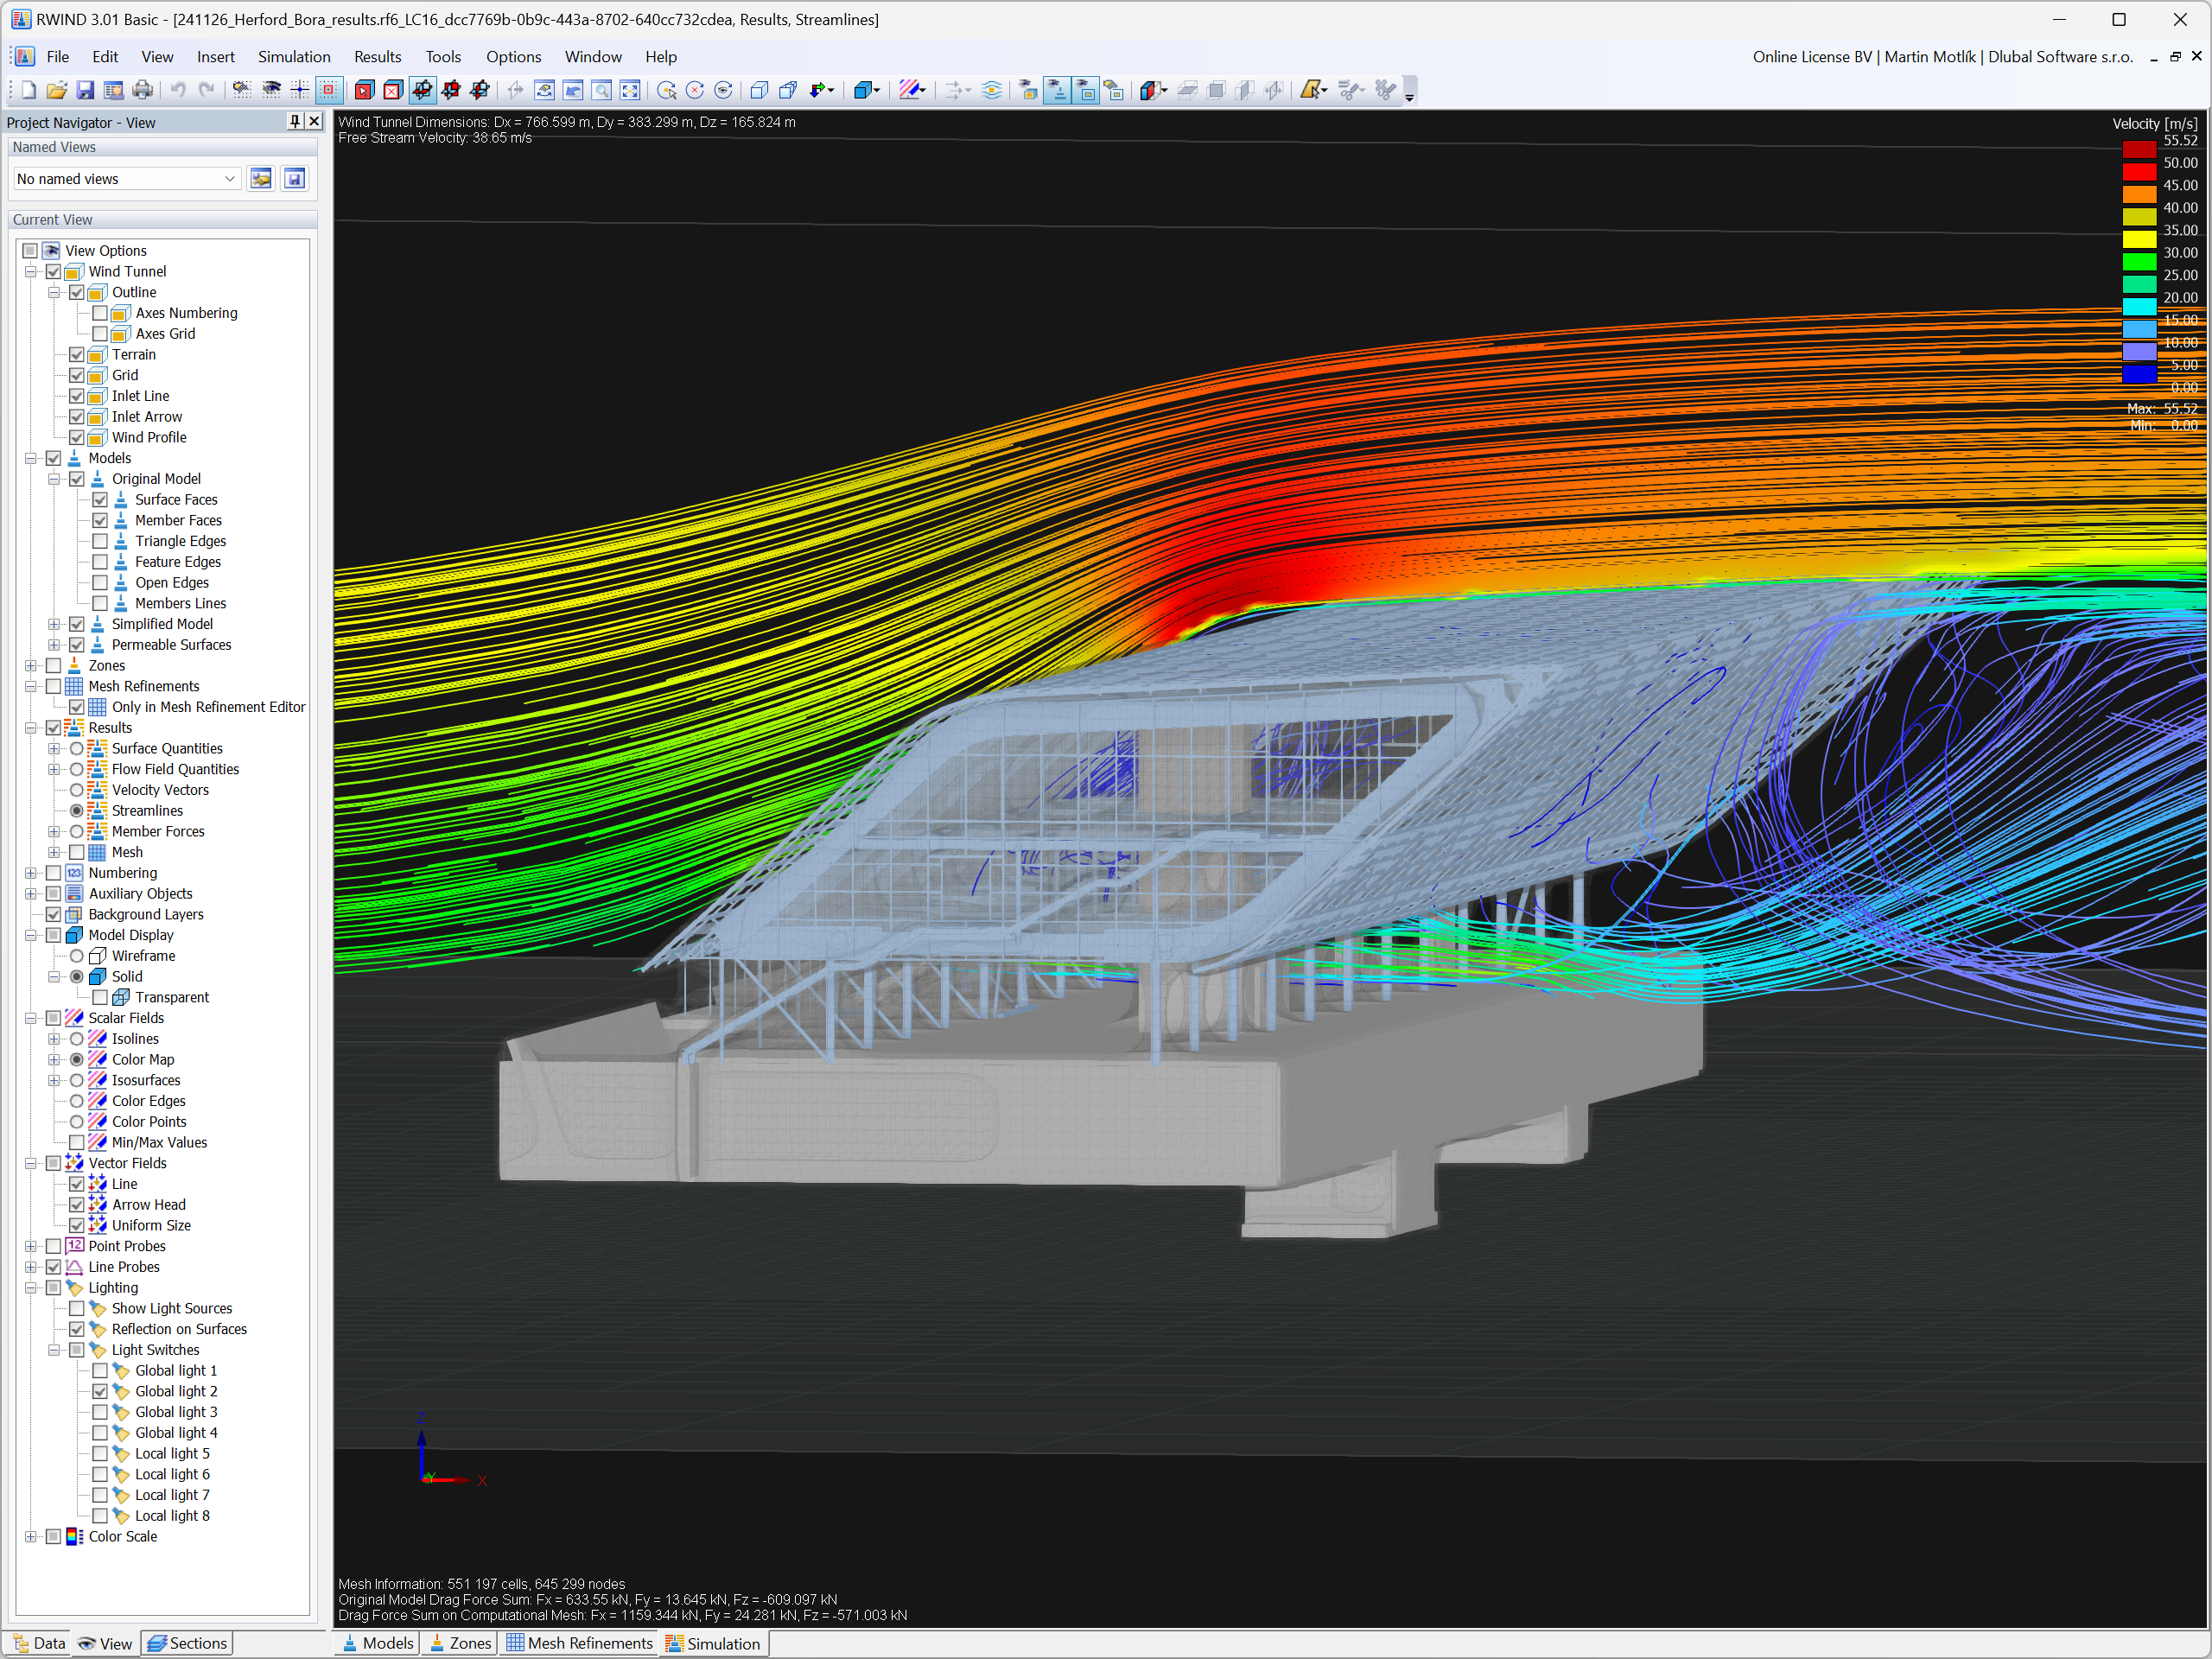Click the Isosurfaces display icon
The image size is (2212, 1659).
click(98, 1080)
